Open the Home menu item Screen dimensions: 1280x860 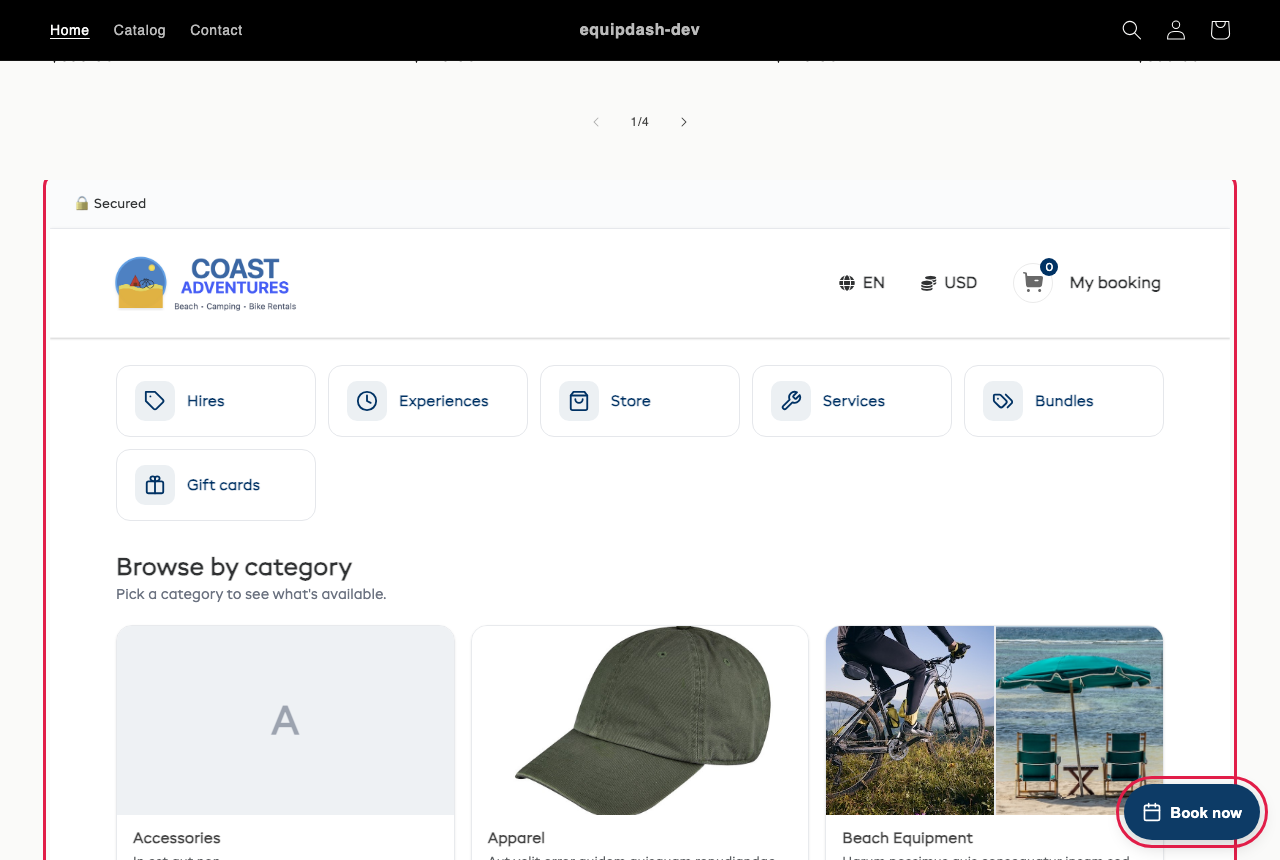point(70,30)
